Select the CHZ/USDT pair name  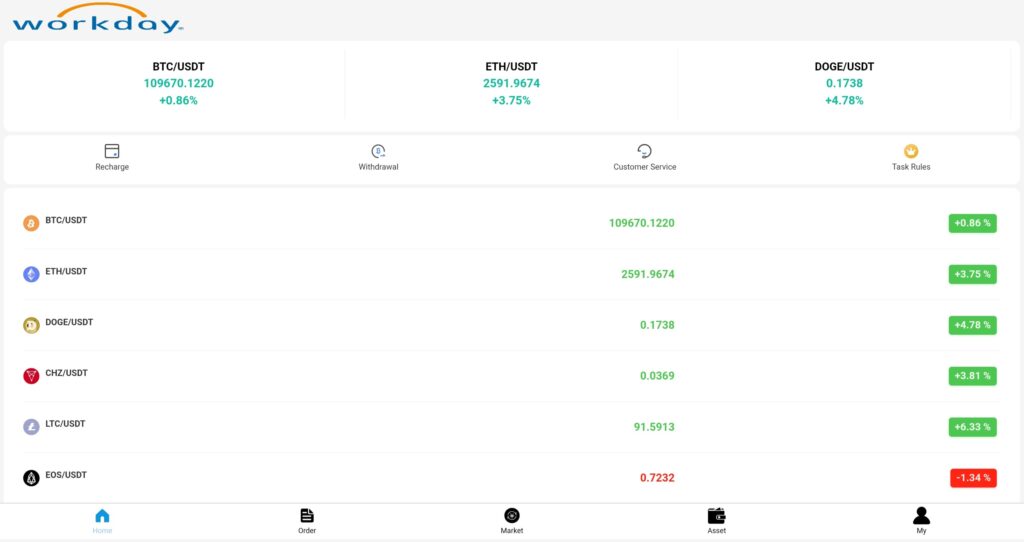67,373
